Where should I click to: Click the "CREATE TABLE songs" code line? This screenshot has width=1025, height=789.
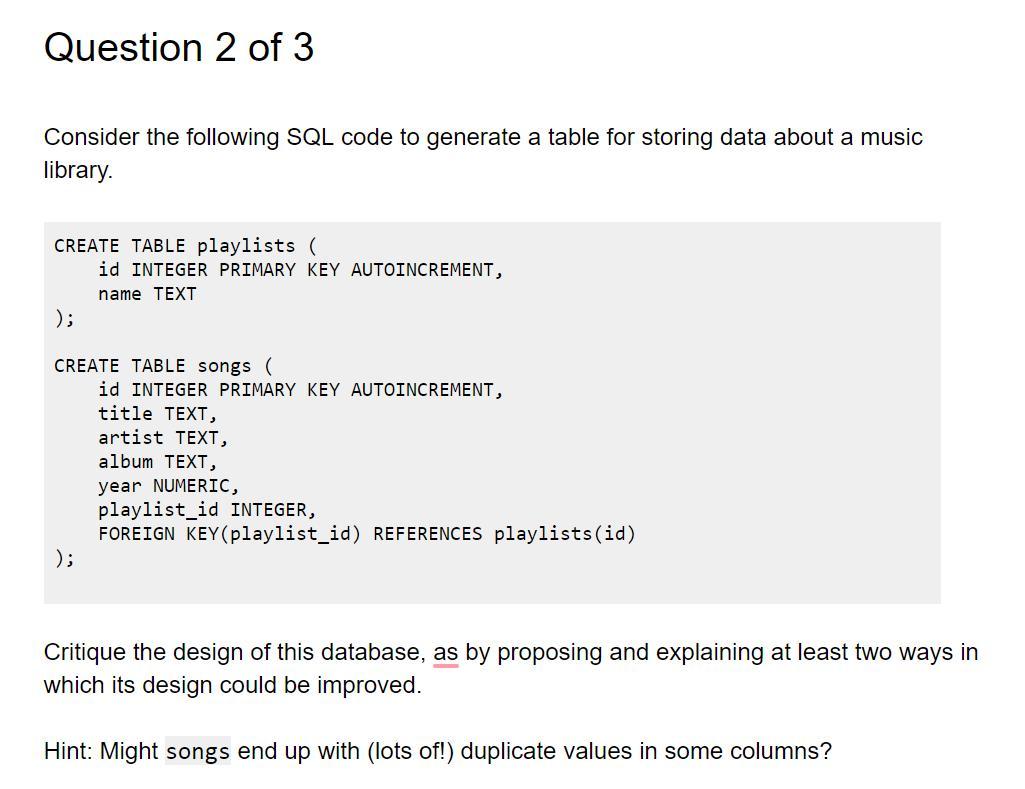click(163, 366)
